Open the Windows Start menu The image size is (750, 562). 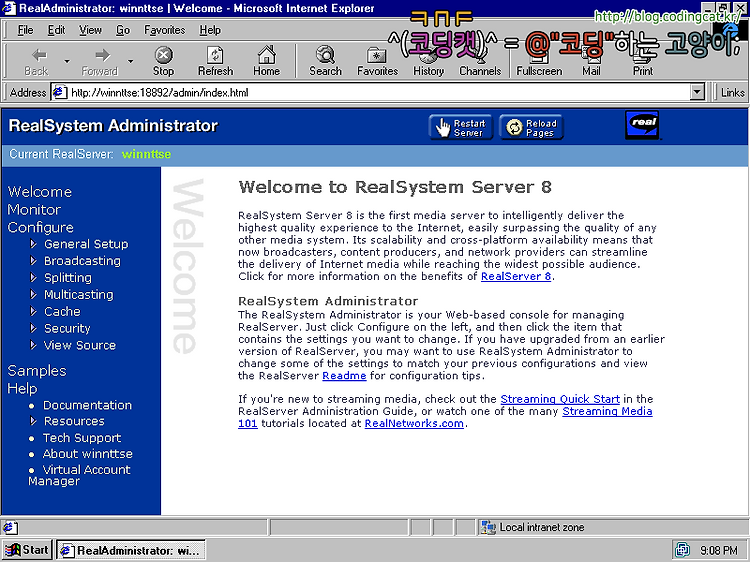point(26,550)
